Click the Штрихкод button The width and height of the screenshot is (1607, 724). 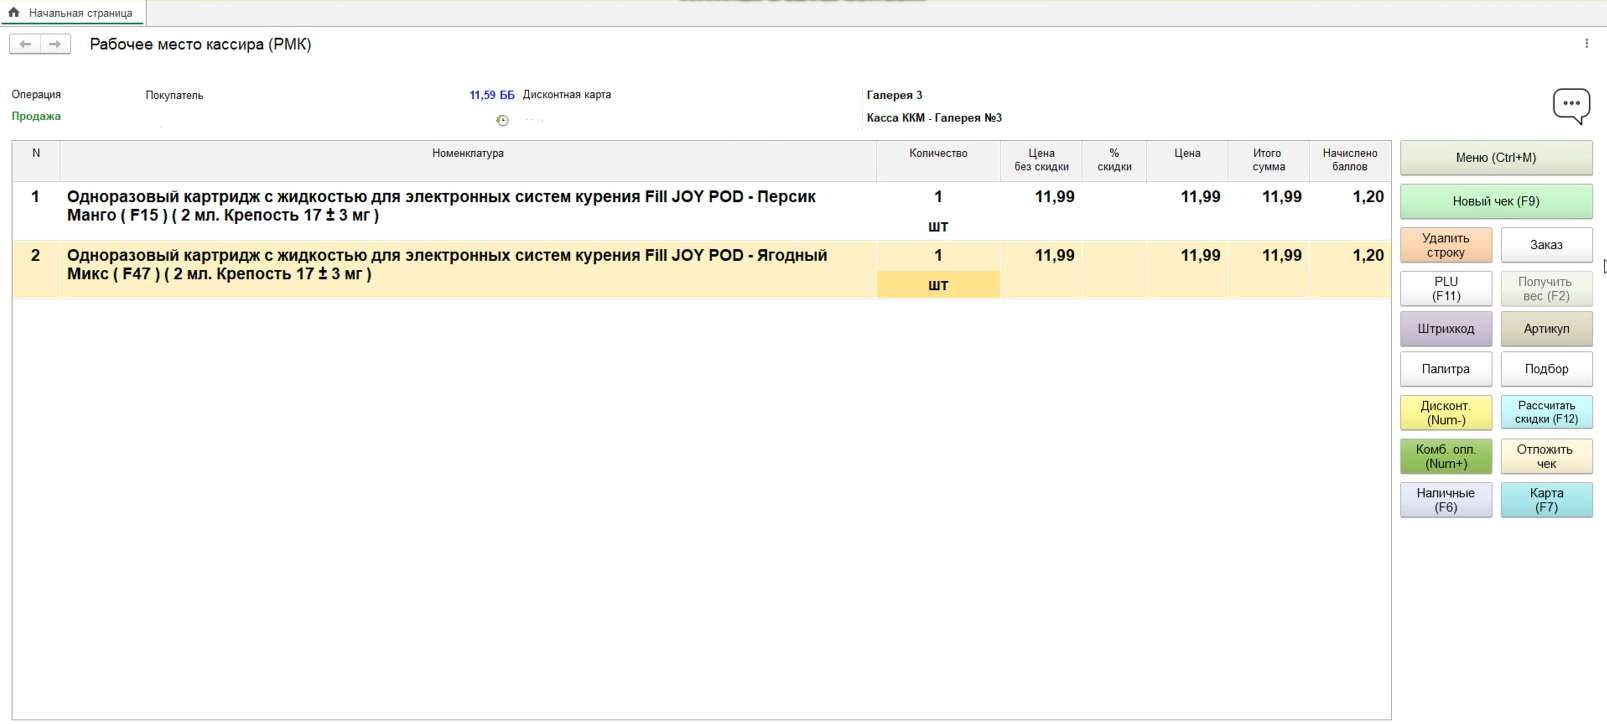pyautogui.click(x=1445, y=329)
